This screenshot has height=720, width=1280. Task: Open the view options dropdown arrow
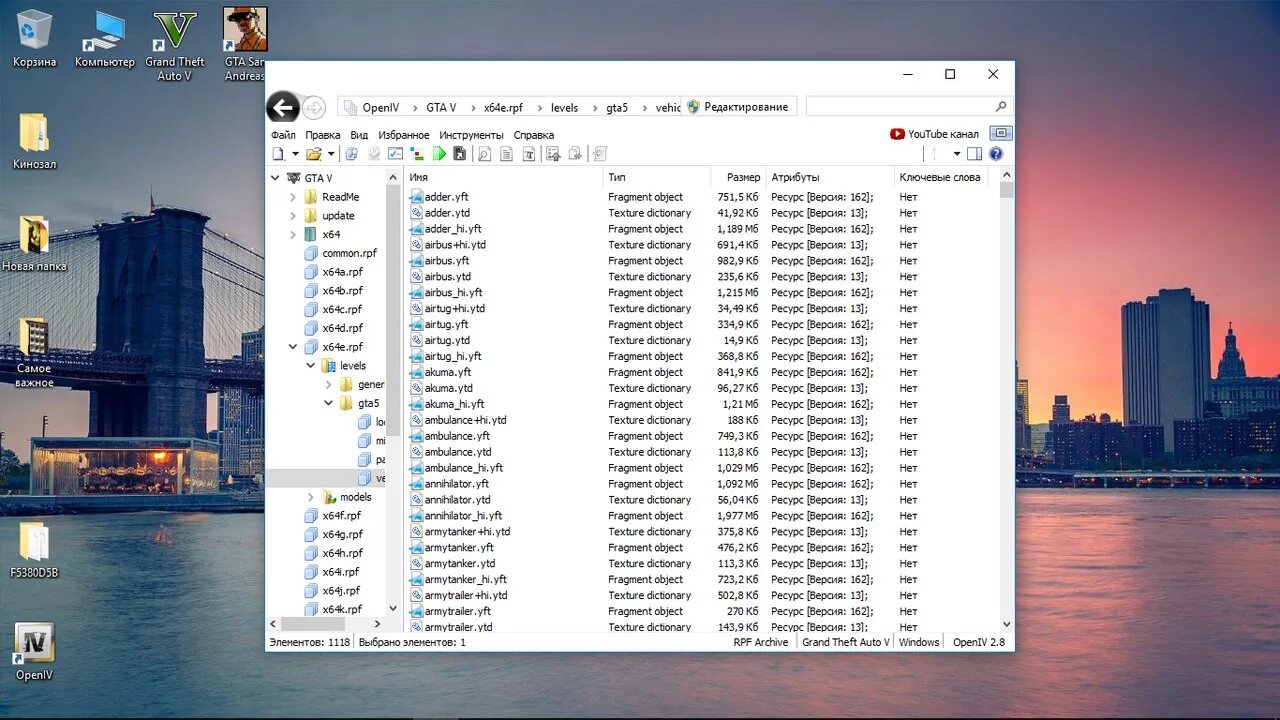(x=957, y=154)
